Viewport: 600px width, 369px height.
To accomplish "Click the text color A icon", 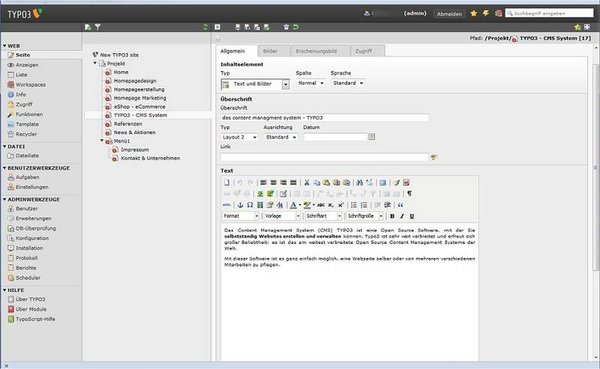I will tap(293, 205).
